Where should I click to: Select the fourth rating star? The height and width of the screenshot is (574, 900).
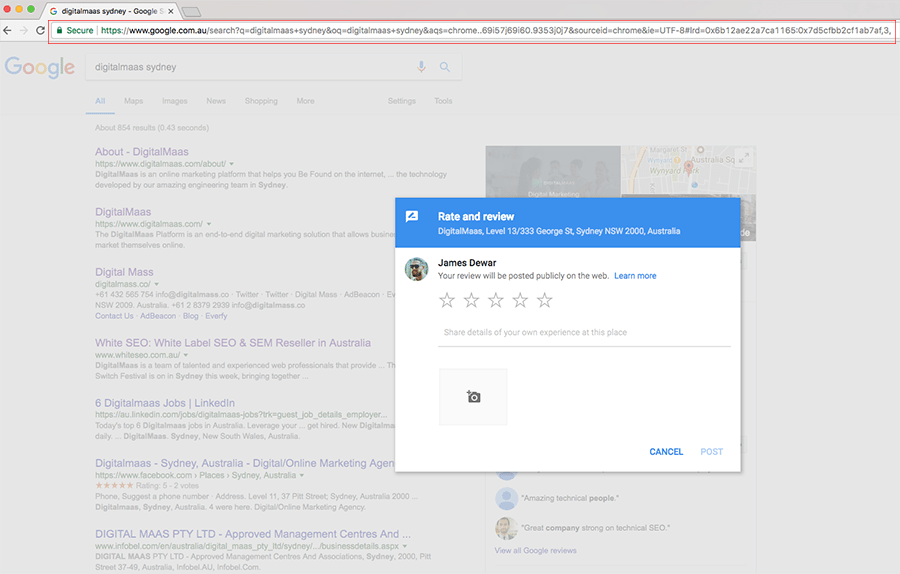tap(520, 300)
